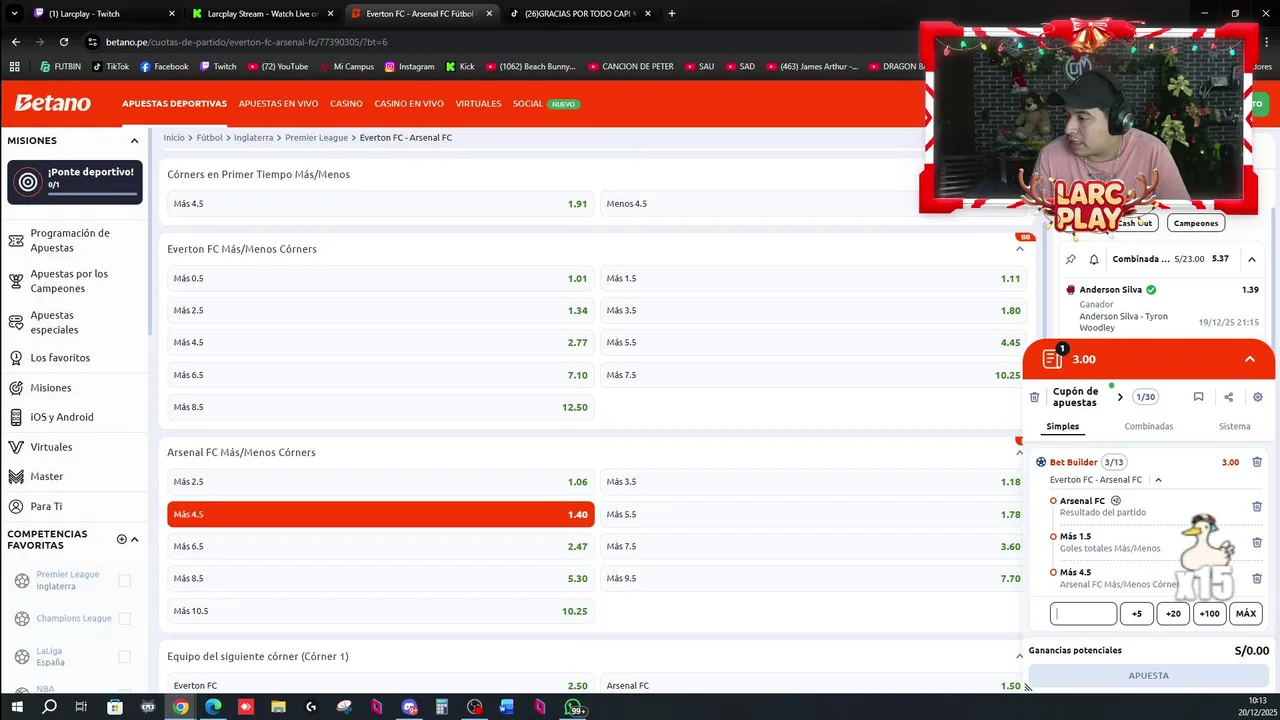1280x720 pixels.
Task: Open Microsoft Store from taskbar
Action: click(x=115, y=707)
